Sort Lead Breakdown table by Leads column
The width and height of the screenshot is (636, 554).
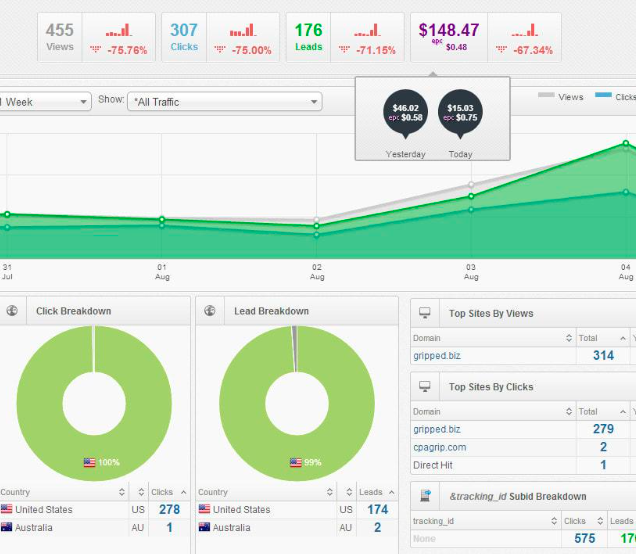click(377, 492)
